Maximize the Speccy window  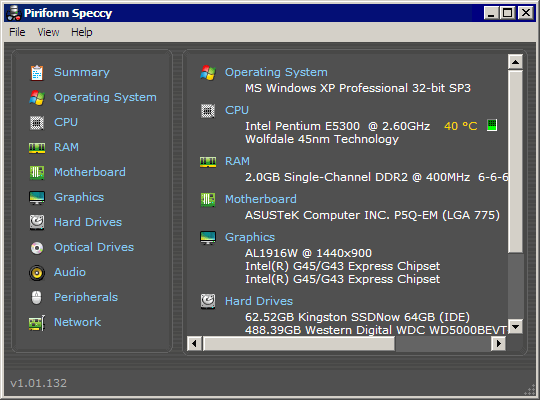pyautogui.click(x=507, y=13)
